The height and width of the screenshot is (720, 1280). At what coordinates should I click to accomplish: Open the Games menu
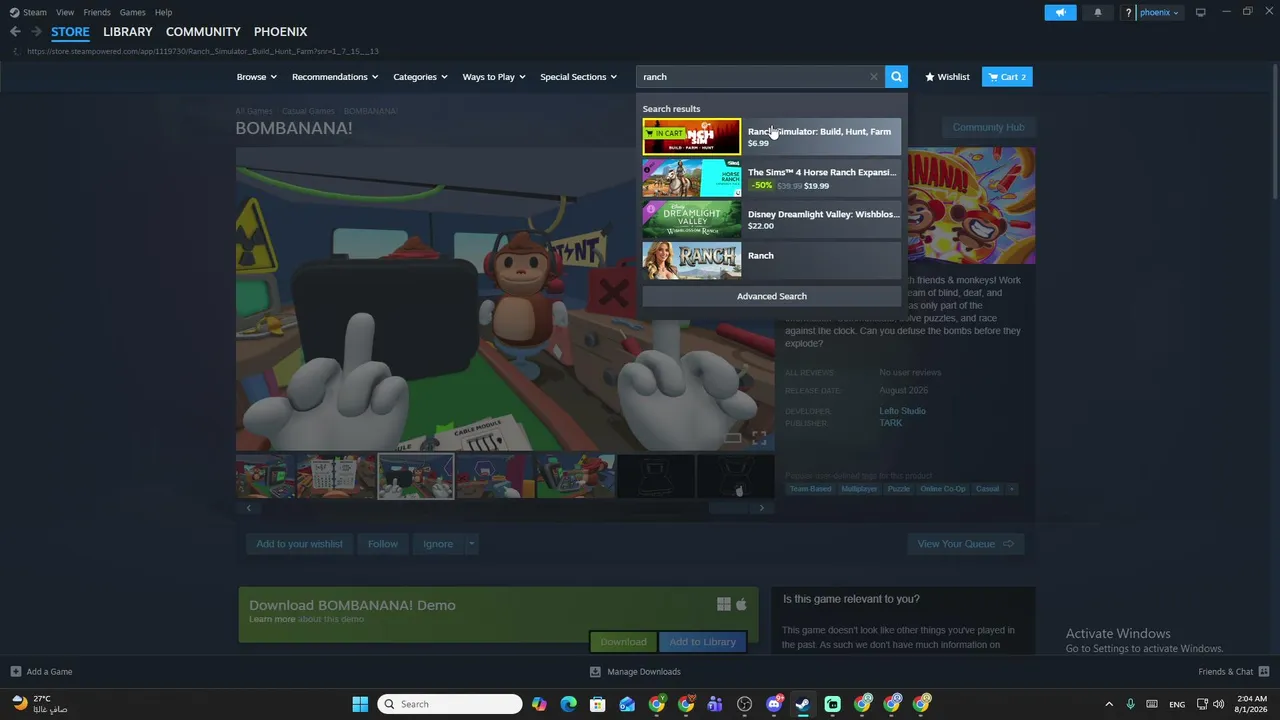pos(133,12)
